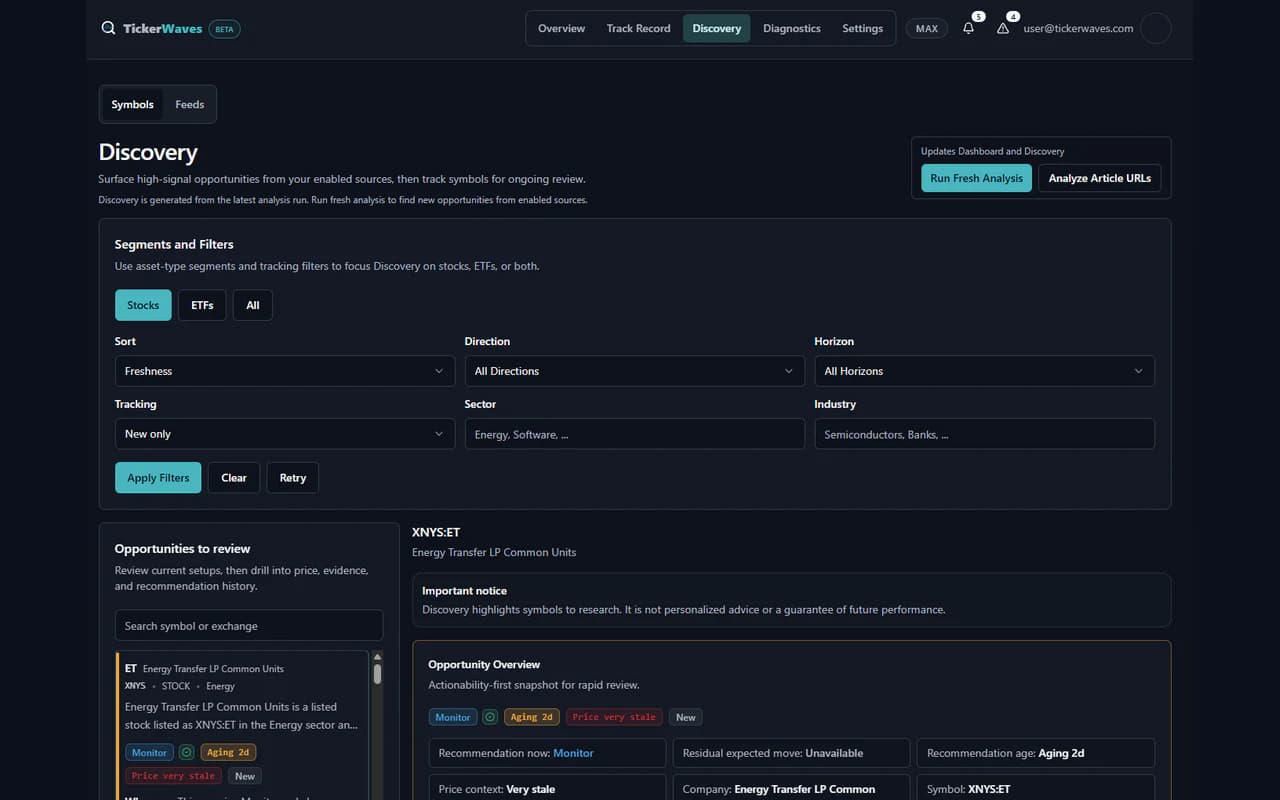
Task: Click the New badge in Opportunity Overview
Action: [x=686, y=717]
